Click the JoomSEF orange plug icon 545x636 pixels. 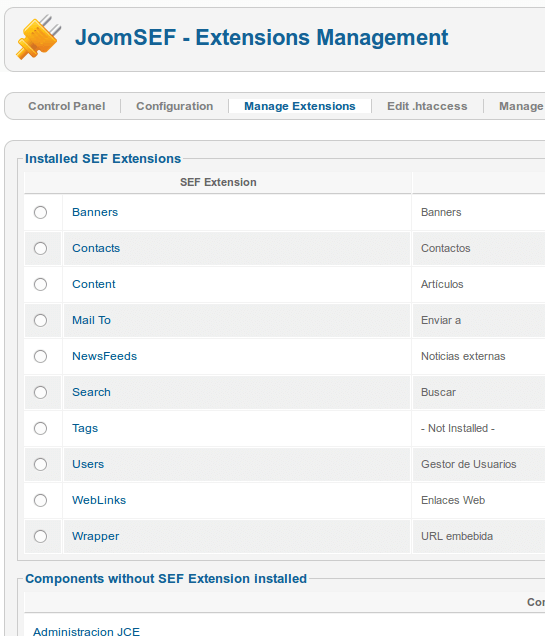pos(39,37)
